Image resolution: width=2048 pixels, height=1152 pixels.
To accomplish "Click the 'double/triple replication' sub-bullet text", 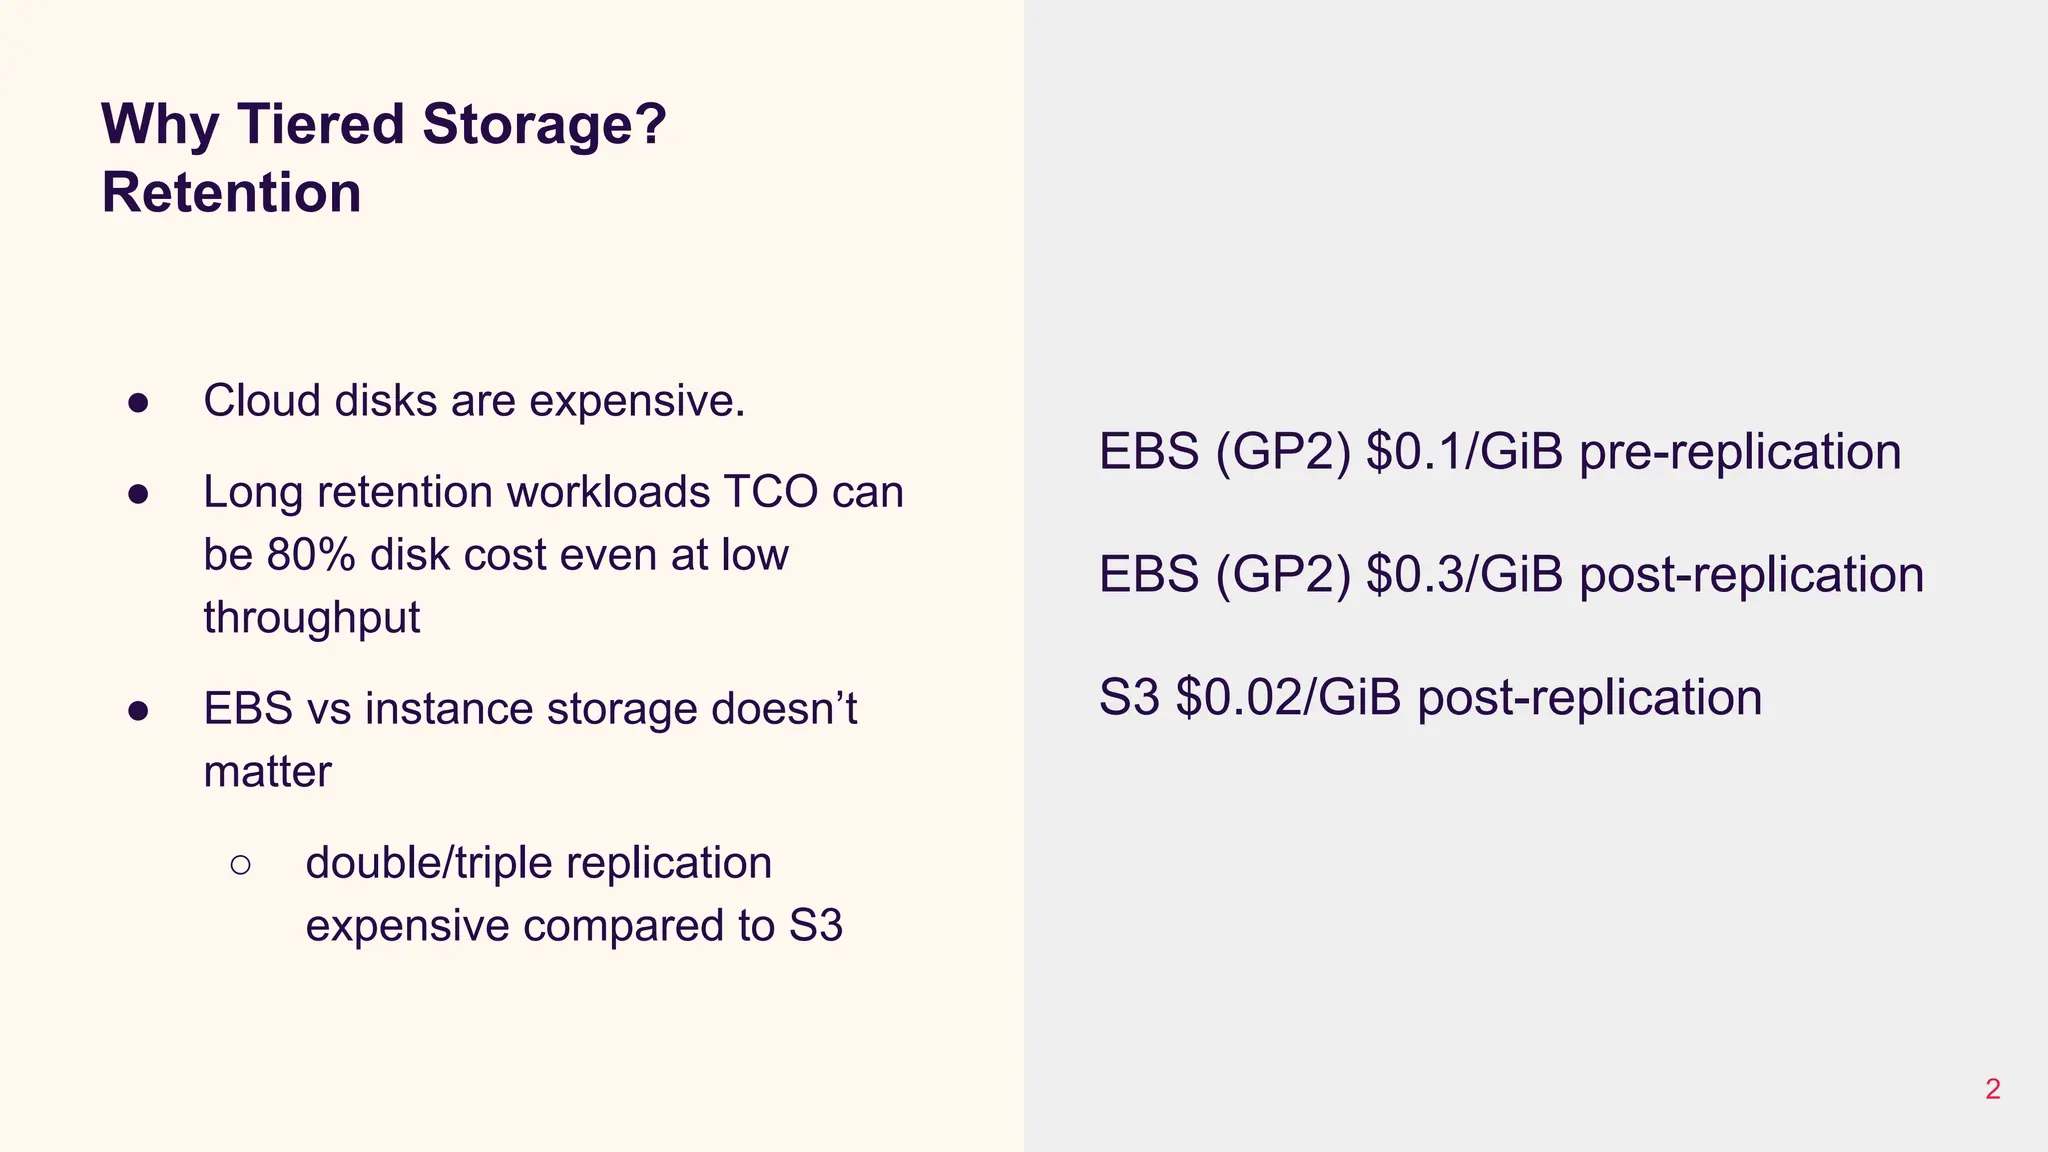I will (x=539, y=863).
